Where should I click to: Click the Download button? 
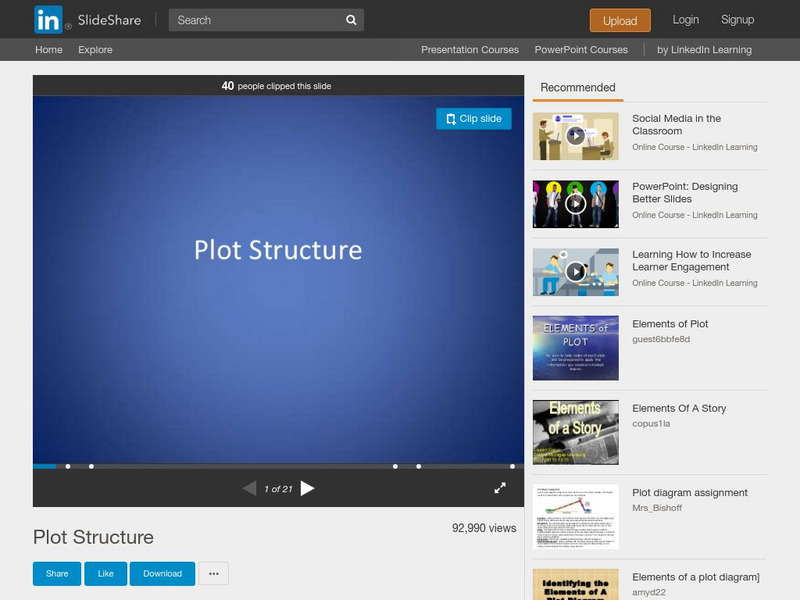[x=162, y=573]
